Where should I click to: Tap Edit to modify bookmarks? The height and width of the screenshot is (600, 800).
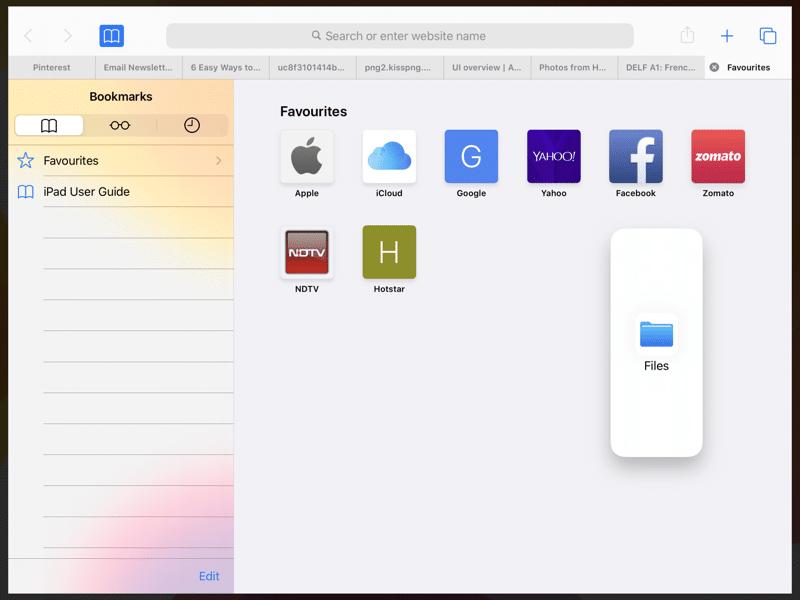209,576
